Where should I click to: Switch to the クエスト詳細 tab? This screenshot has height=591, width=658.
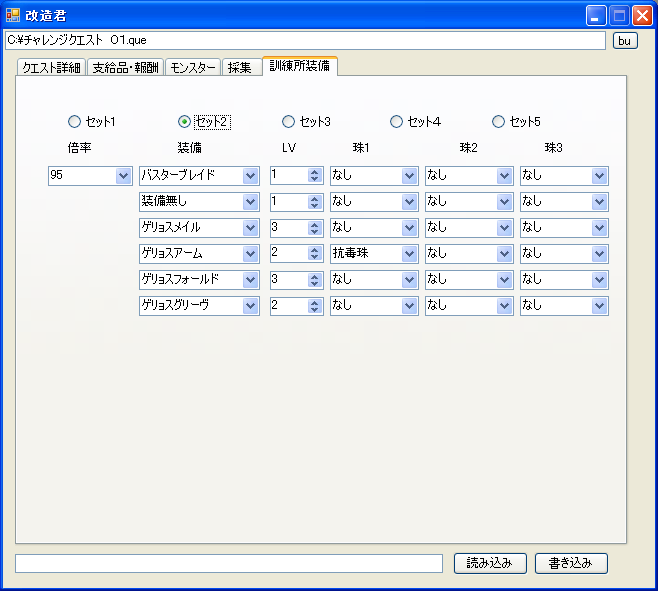click(52, 68)
